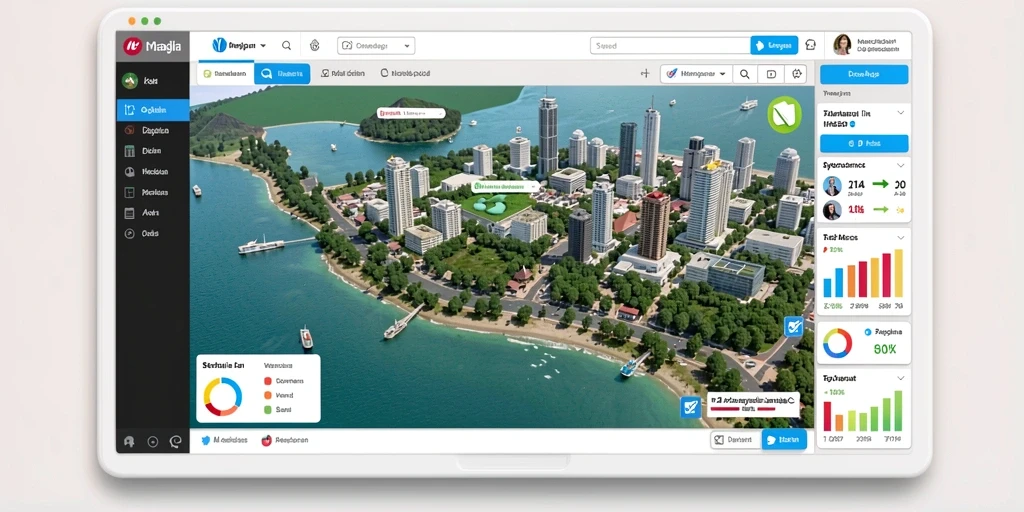Viewport: 1024px width, 512px height.
Task: Select the highlighted blue sidebar item icon
Action: click(x=129, y=110)
